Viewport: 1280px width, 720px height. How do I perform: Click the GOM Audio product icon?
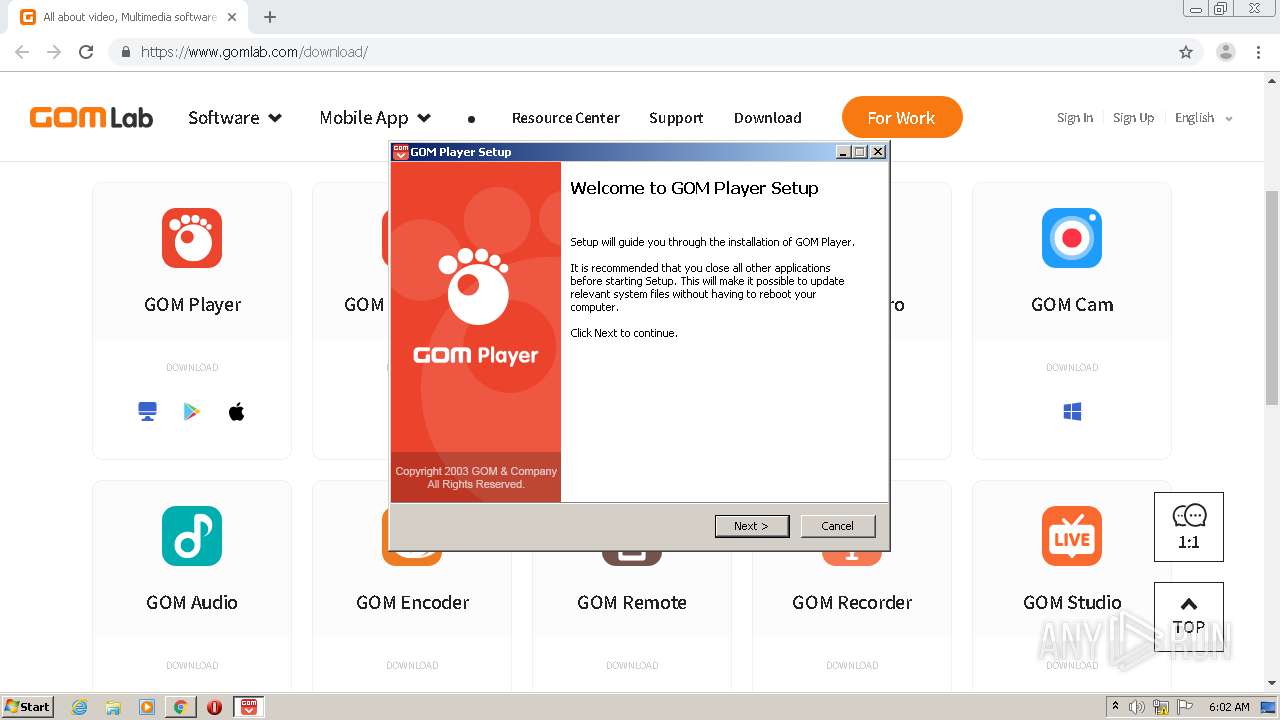(x=192, y=536)
